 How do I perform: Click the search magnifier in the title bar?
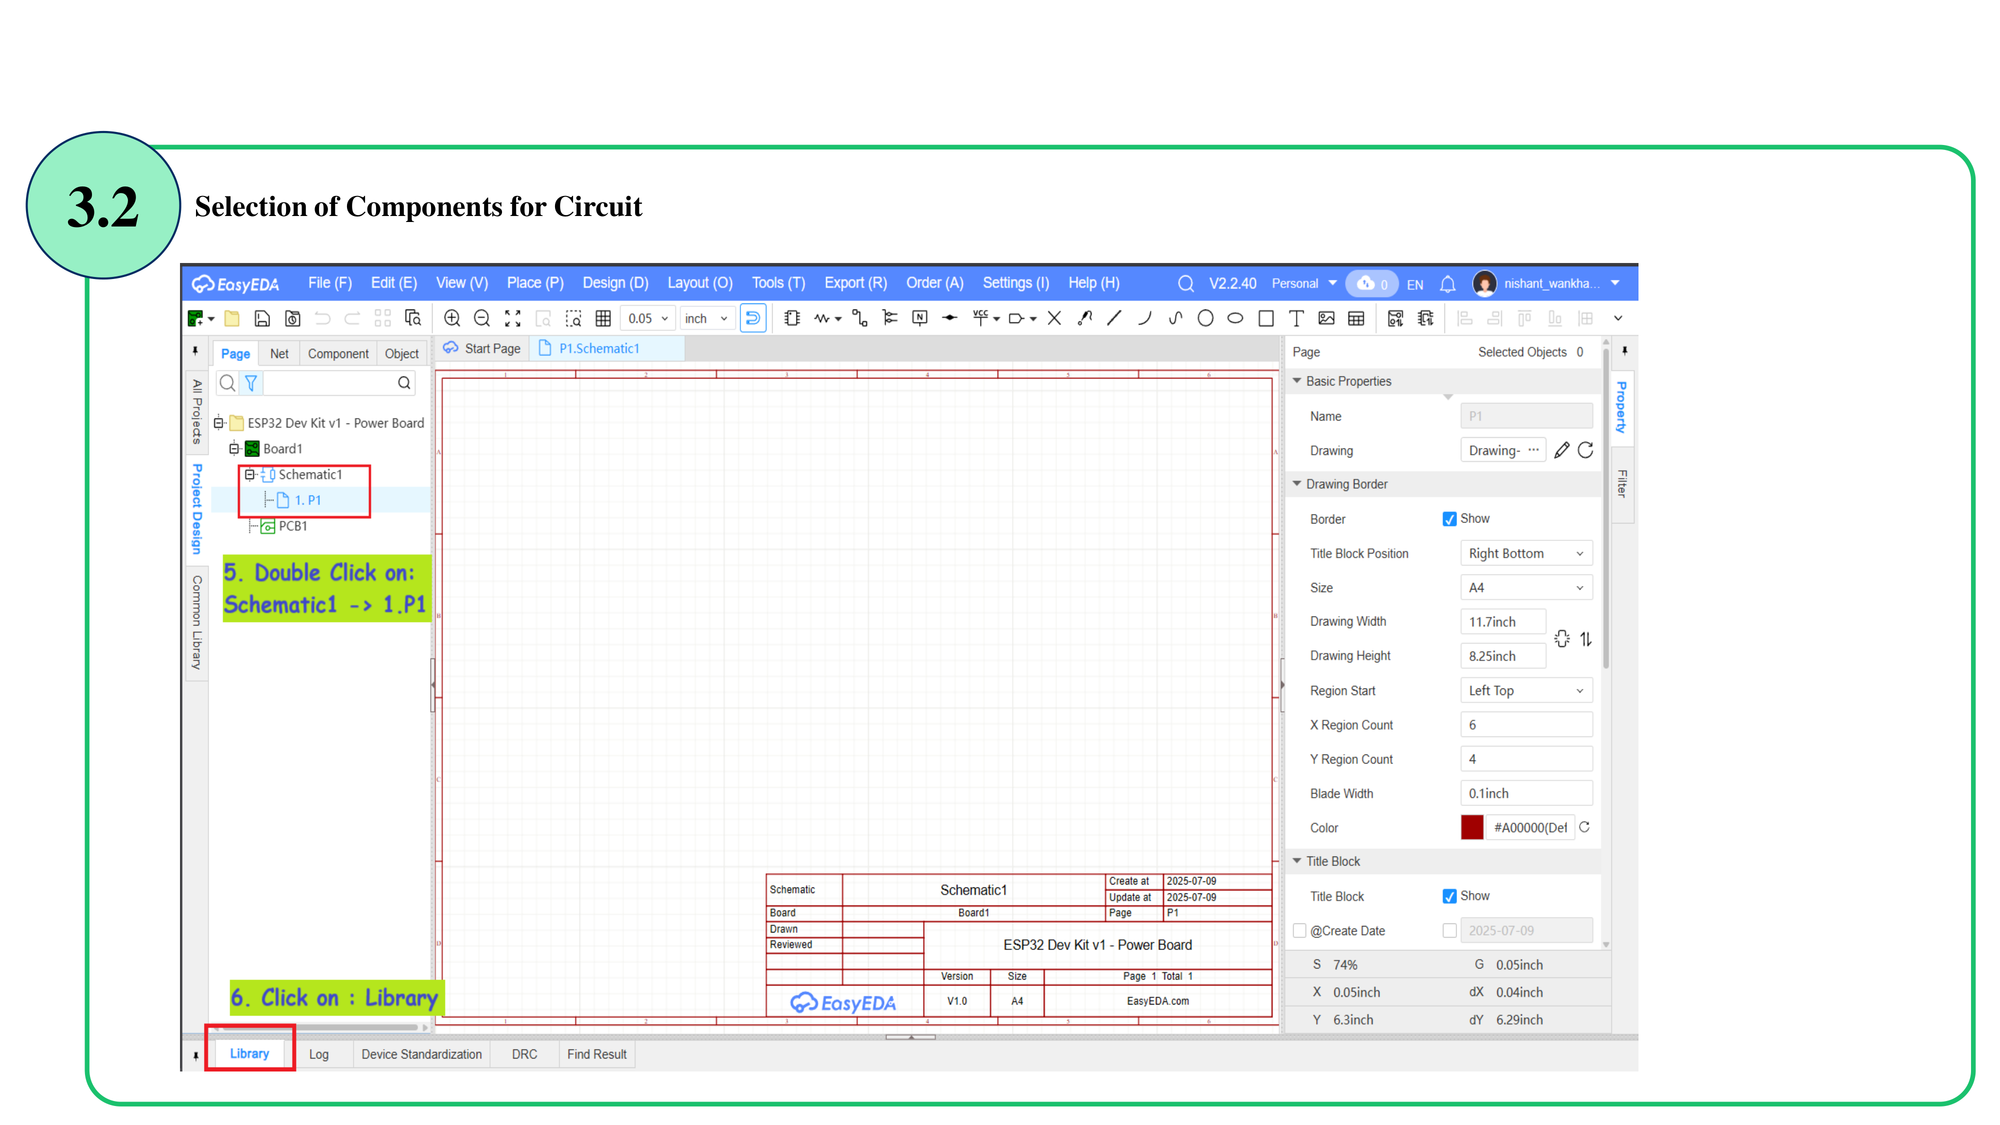click(x=1186, y=284)
